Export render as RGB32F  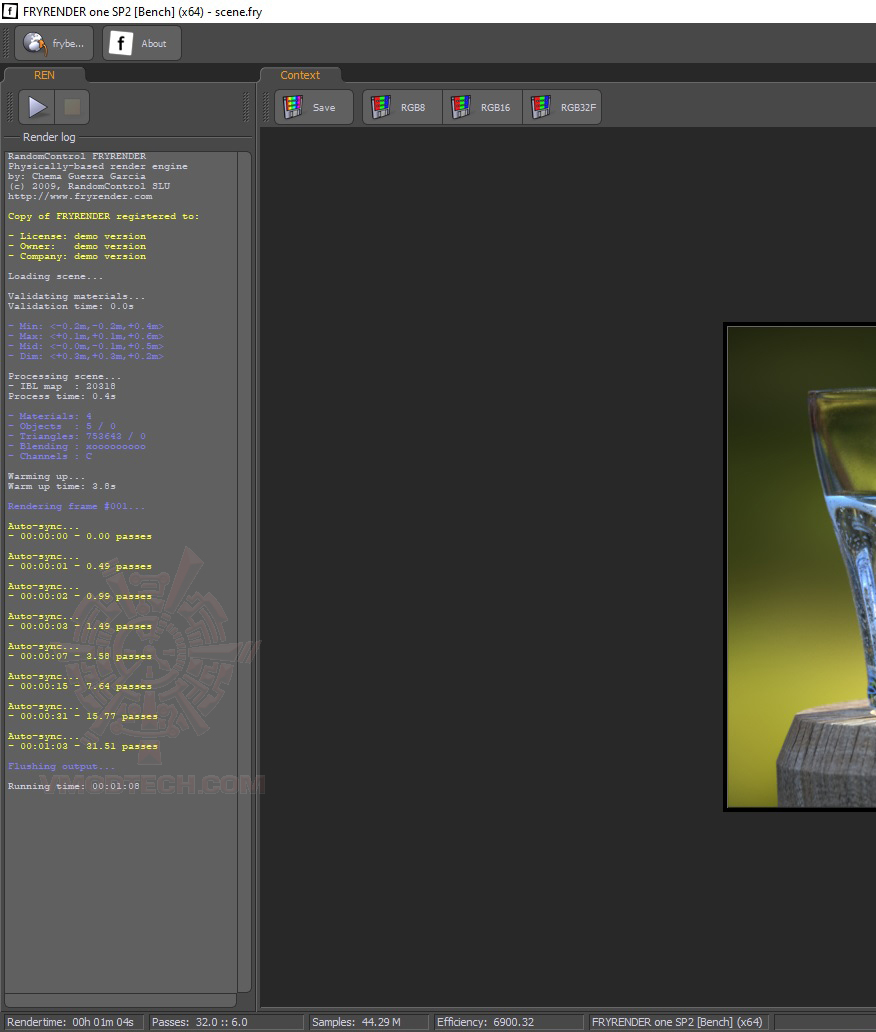pos(562,107)
